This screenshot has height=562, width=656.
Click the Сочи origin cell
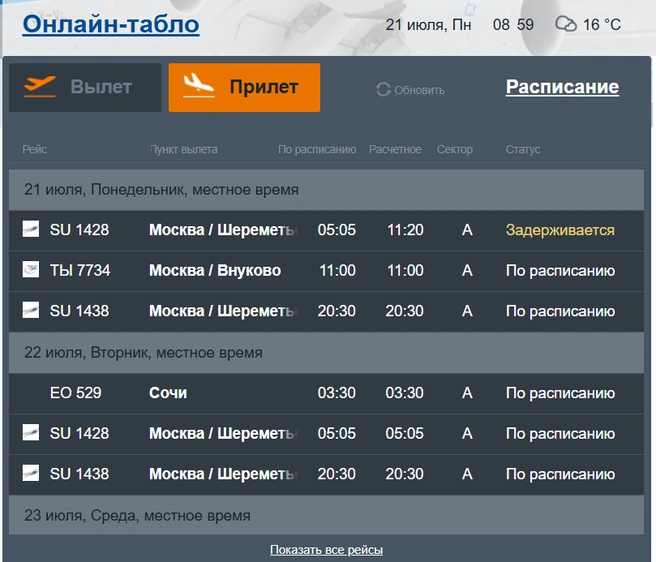(168, 393)
